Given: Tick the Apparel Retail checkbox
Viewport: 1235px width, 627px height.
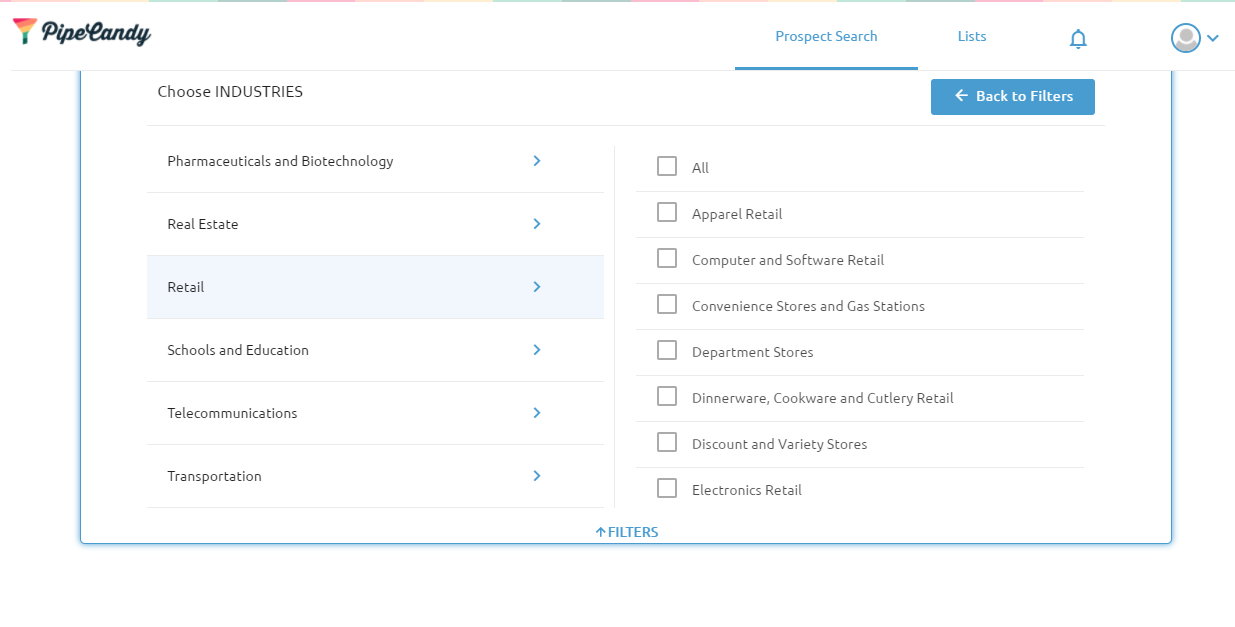Looking at the screenshot, I should coord(667,213).
